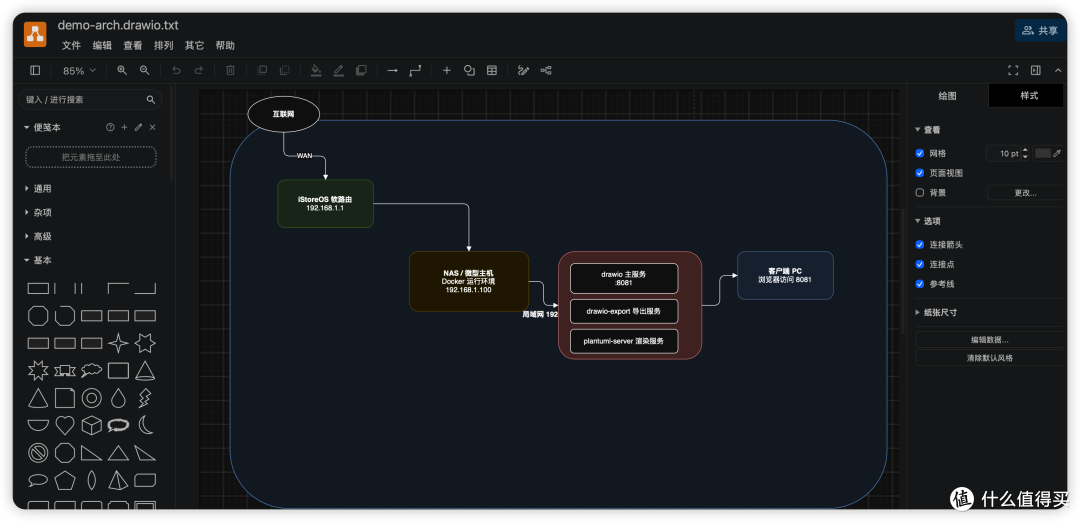Click the shapes insert icon in toolbar
Image resolution: width=1080 pixels, height=522 pixels.
[469, 70]
